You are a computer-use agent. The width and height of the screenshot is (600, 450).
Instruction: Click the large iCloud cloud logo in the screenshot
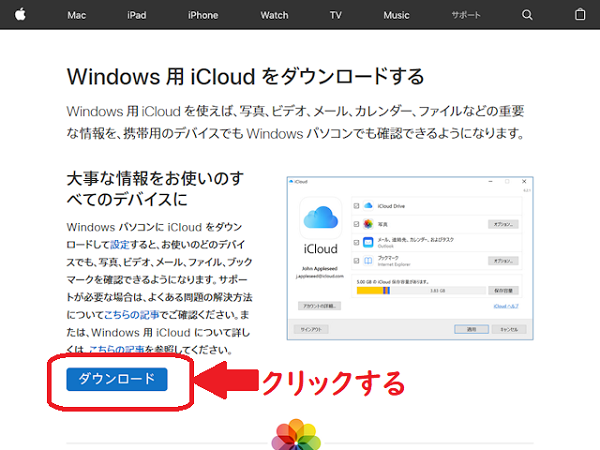(321, 218)
